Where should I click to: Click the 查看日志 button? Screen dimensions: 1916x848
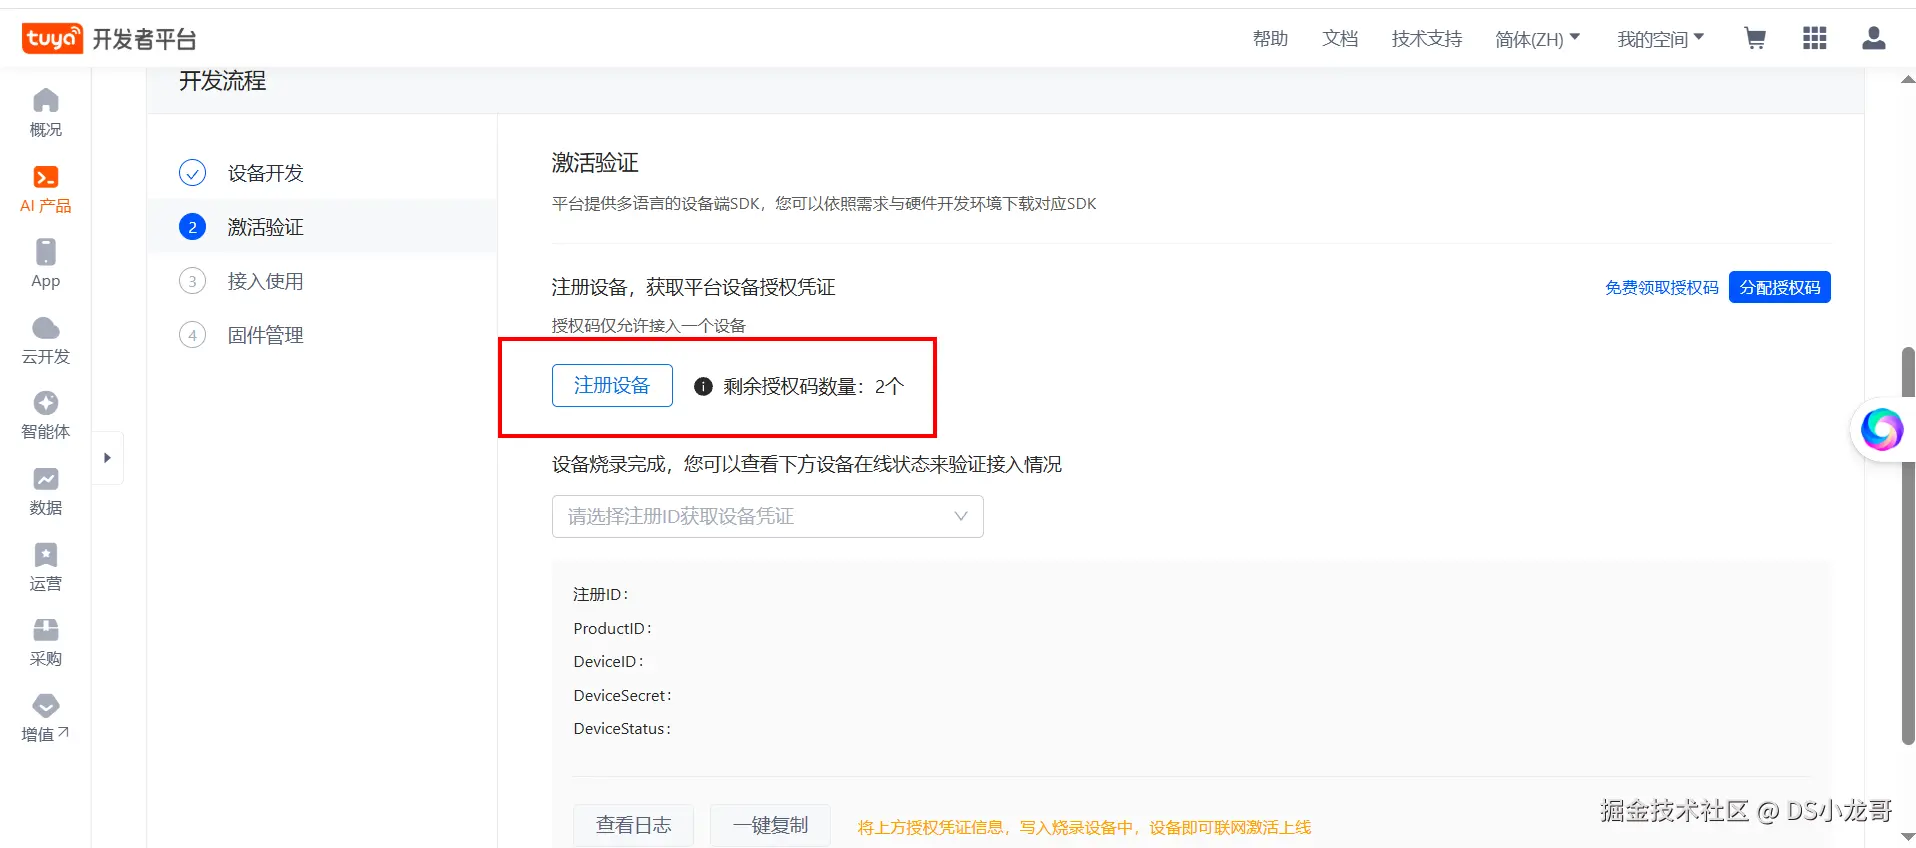tap(633, 825)
